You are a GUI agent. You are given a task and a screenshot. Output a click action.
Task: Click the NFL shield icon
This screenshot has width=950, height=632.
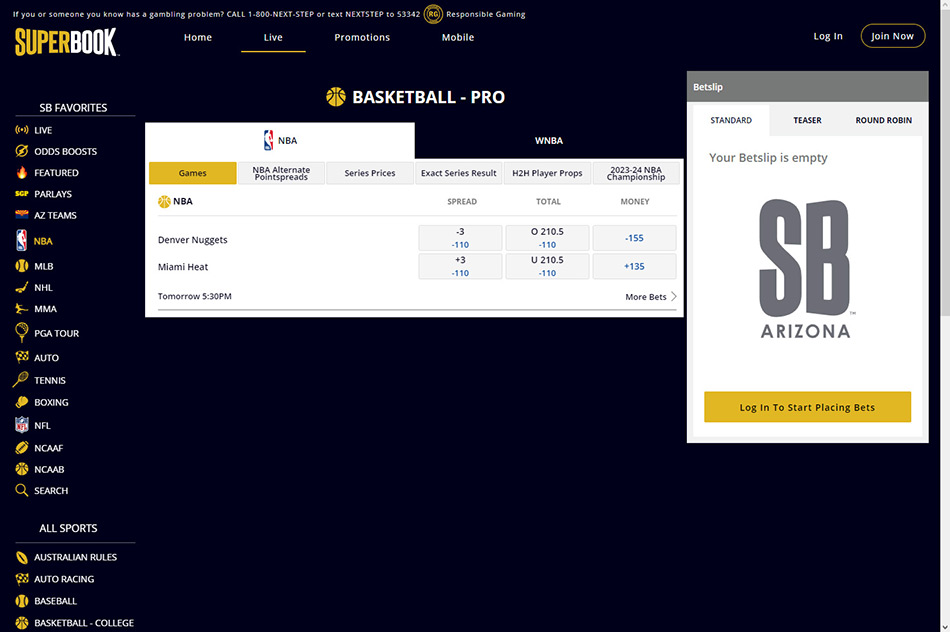[22, 425]
